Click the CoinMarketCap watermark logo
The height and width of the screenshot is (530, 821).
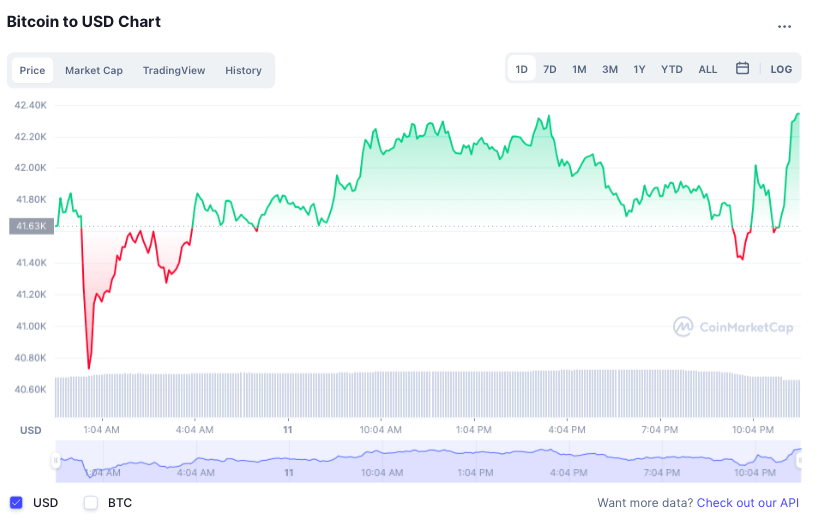point(734,327)
